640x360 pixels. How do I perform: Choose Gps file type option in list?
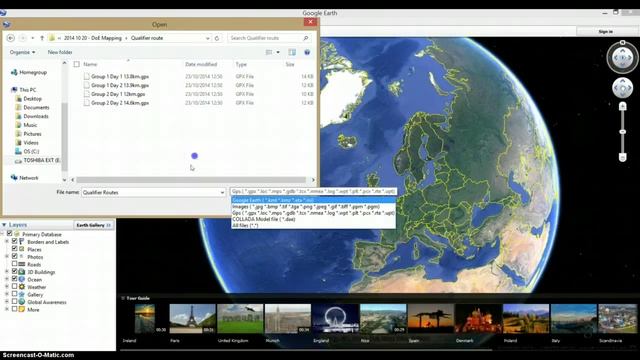click(x=313, y=213)
